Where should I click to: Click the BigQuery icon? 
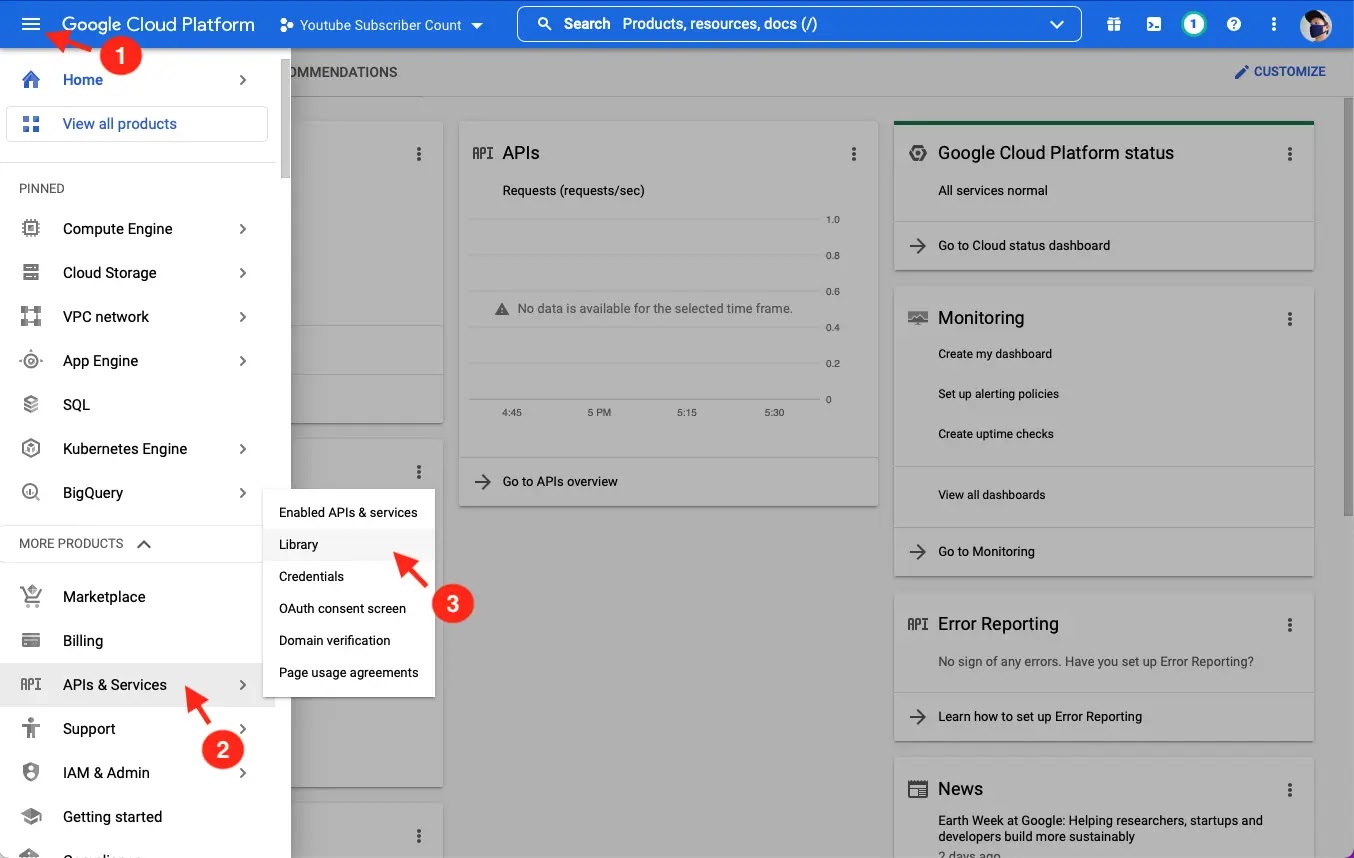pyautogui.click(x=31, y=493)
